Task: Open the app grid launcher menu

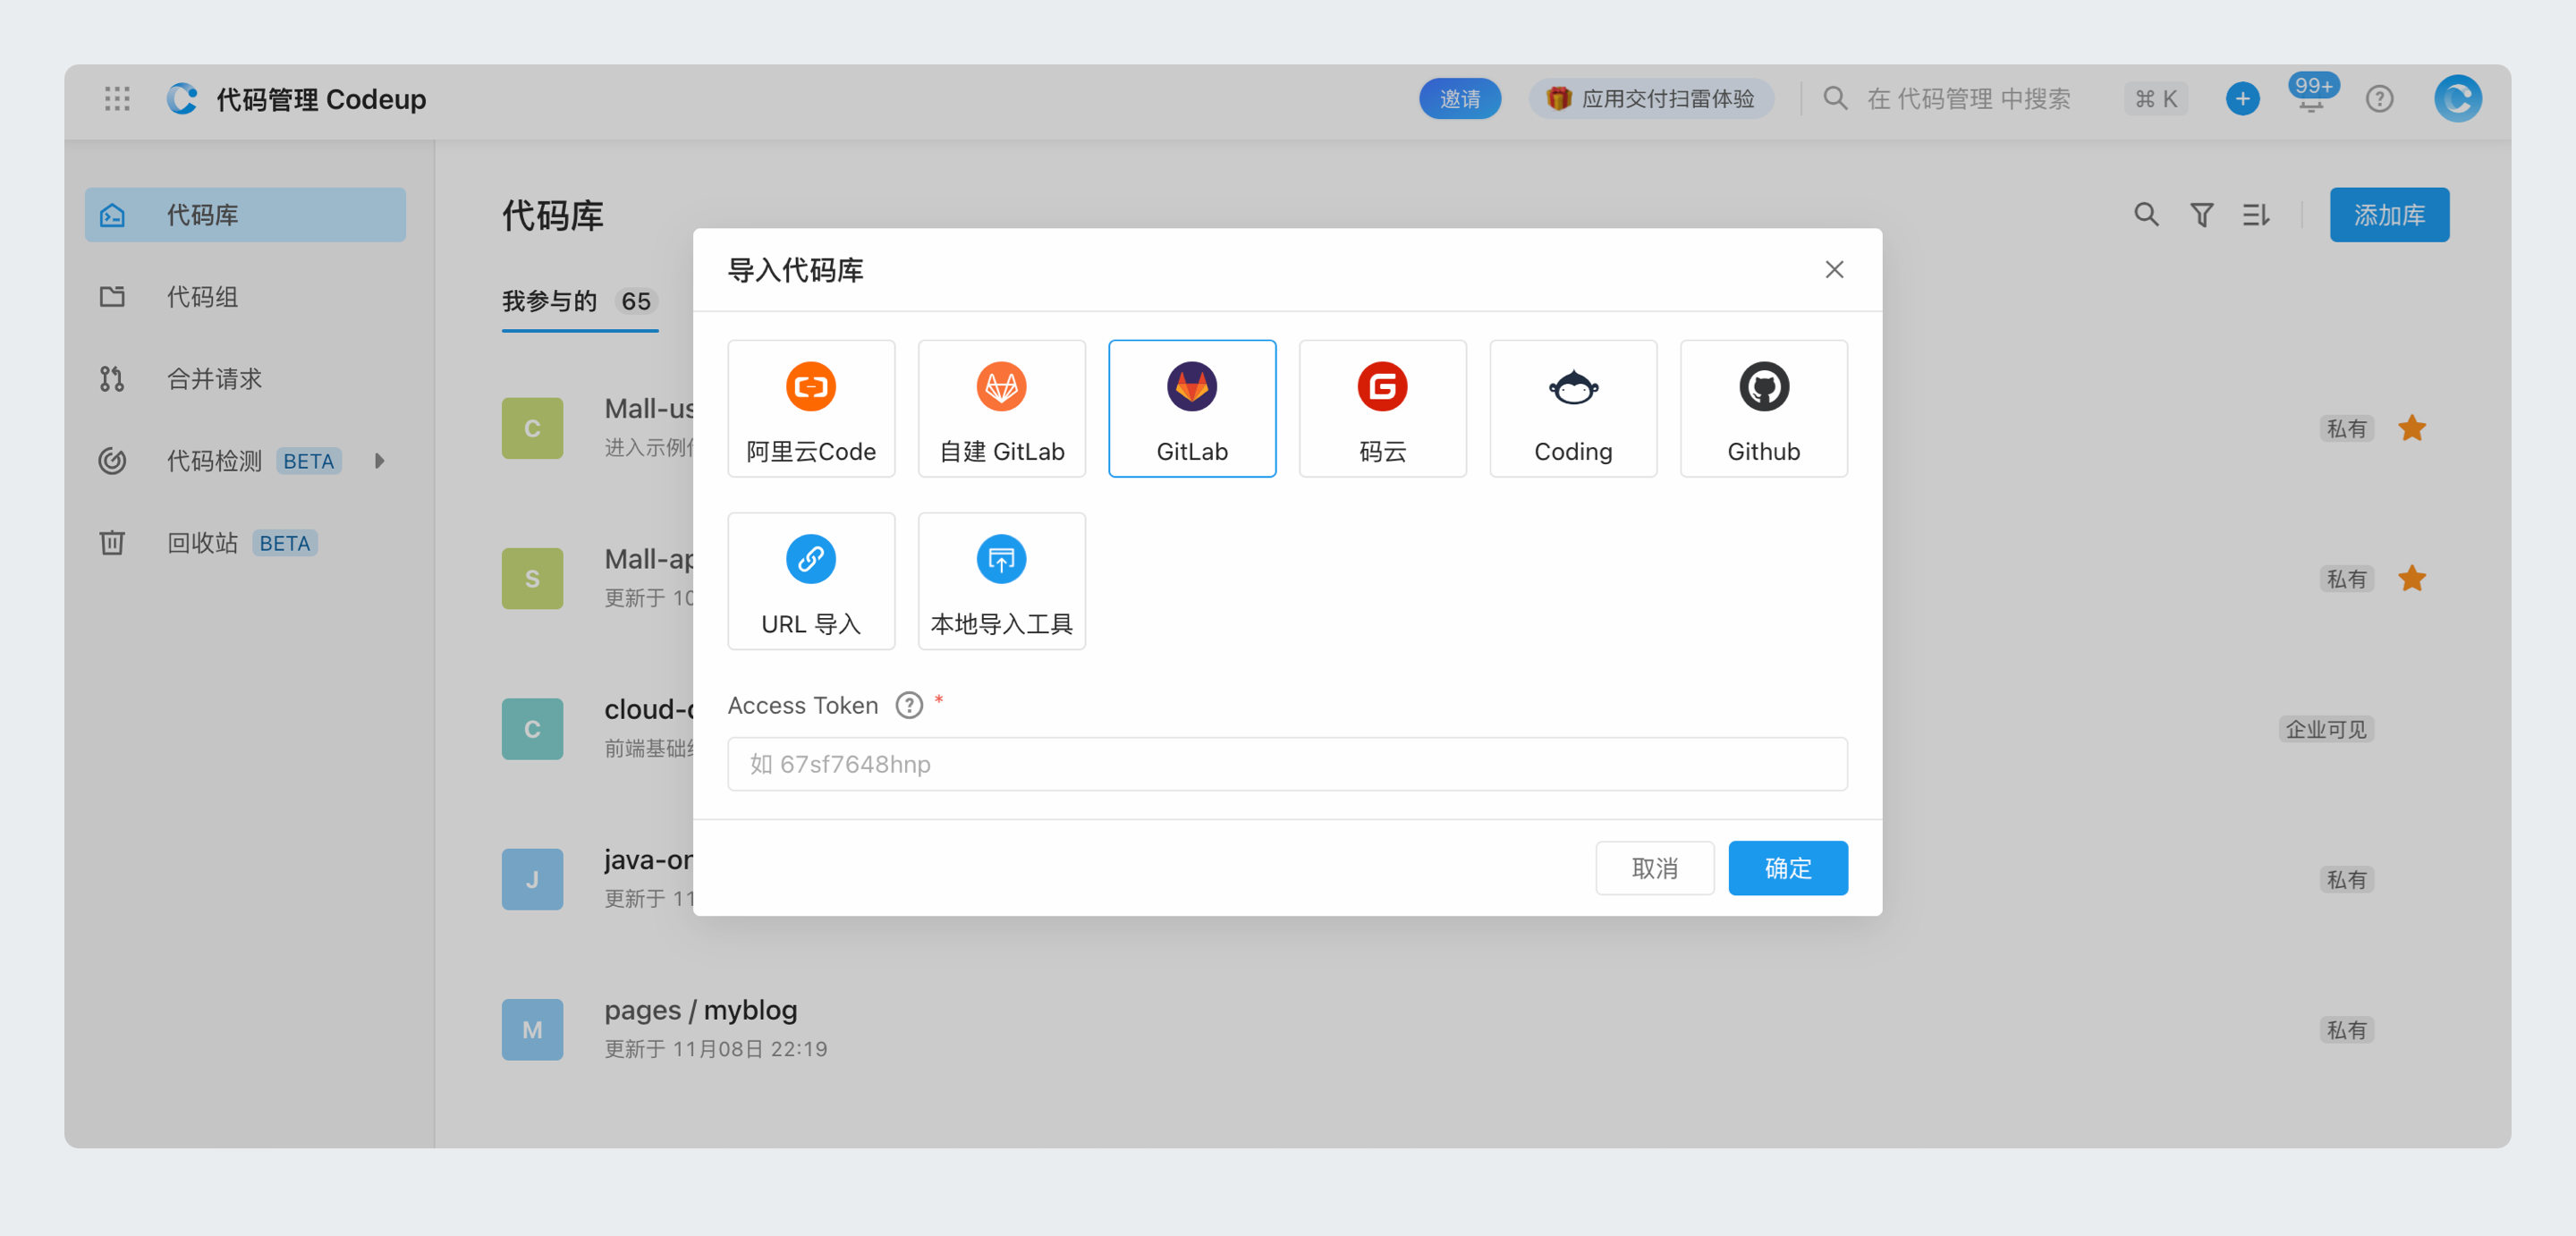Action: point(117,98)
